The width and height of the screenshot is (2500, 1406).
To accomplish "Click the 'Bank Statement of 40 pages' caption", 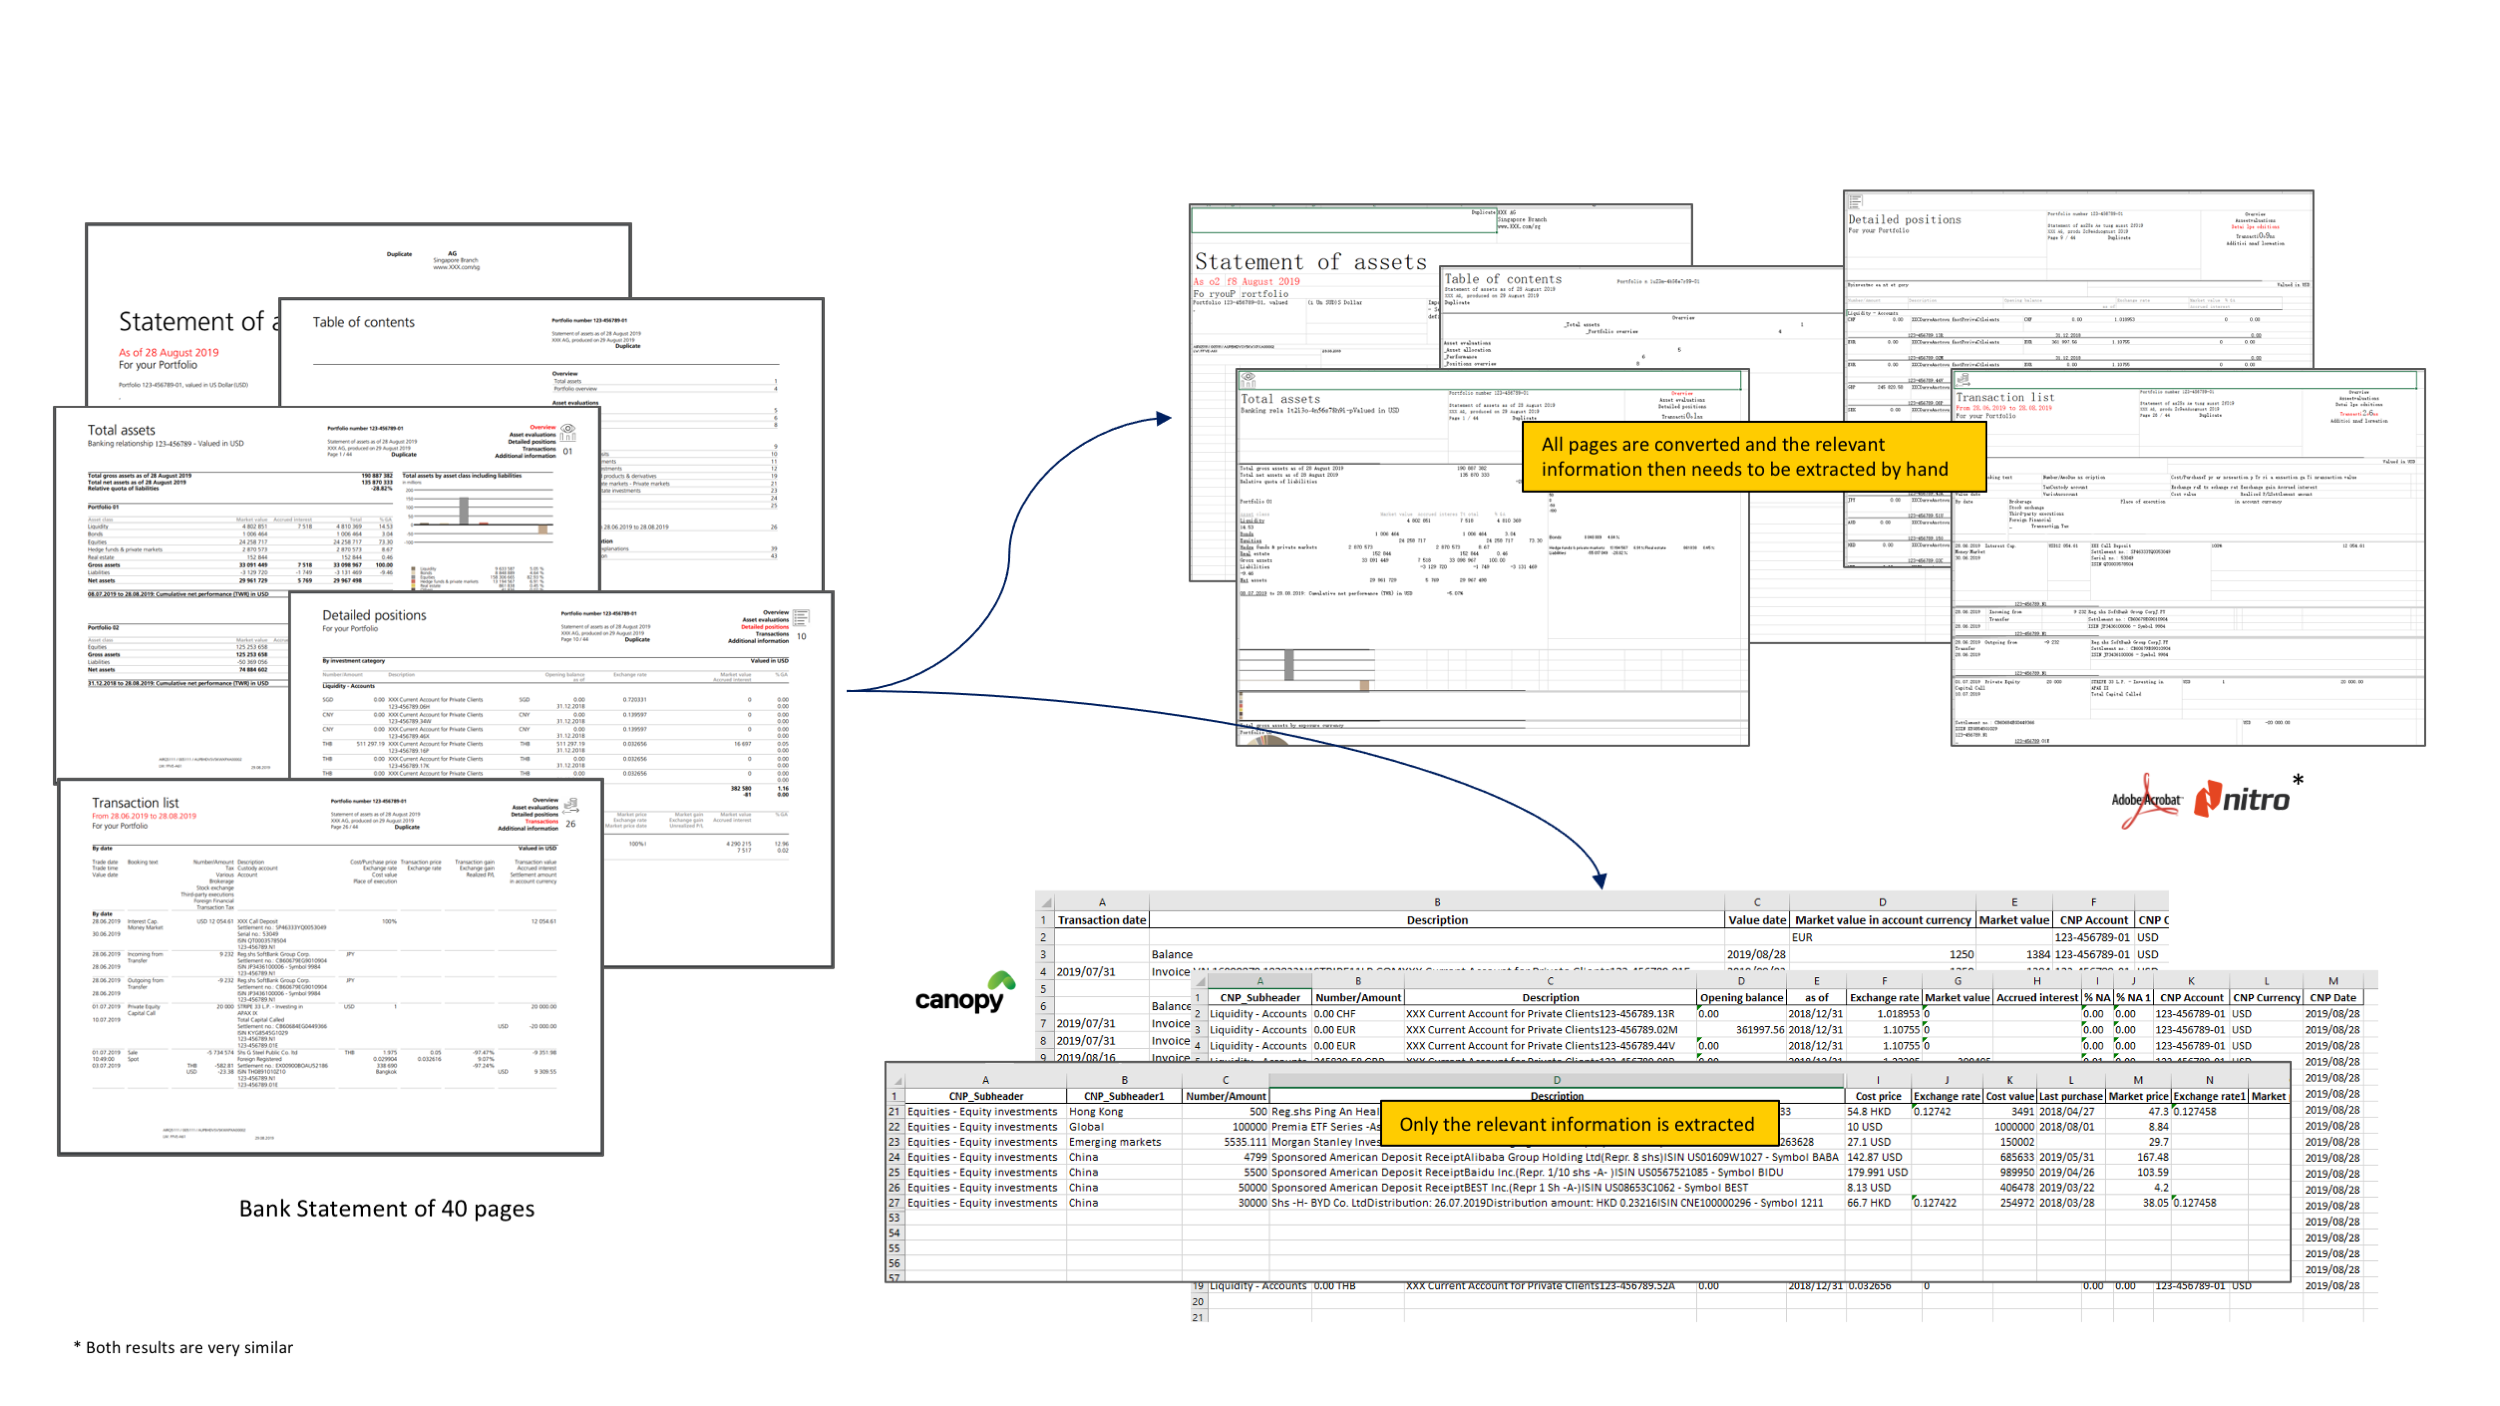I will click(386, 1209).
